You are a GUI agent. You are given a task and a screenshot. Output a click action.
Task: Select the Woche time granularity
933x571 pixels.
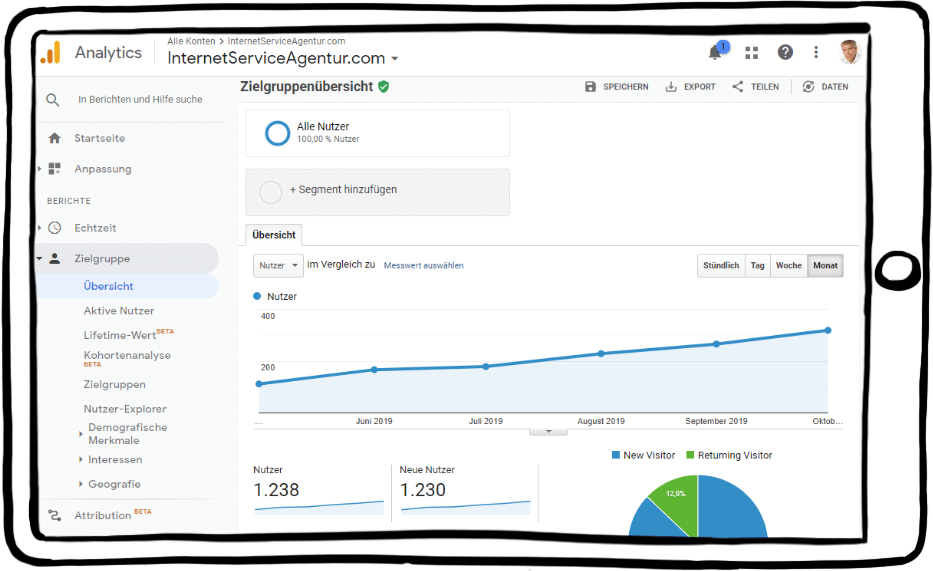788,265
